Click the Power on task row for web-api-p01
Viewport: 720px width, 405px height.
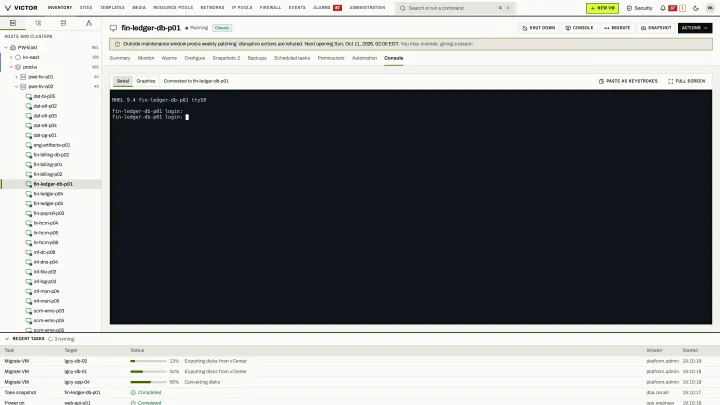pyautogui.click(x=360, y=403)
